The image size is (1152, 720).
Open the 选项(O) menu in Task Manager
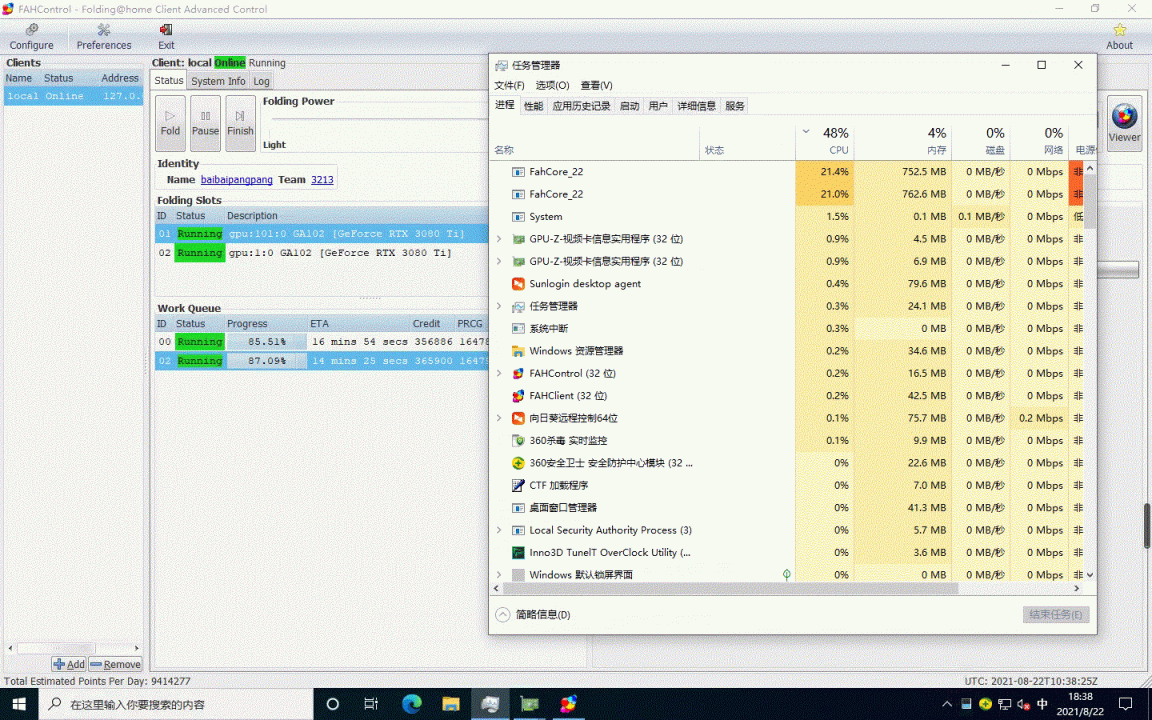tap(552, 85)
